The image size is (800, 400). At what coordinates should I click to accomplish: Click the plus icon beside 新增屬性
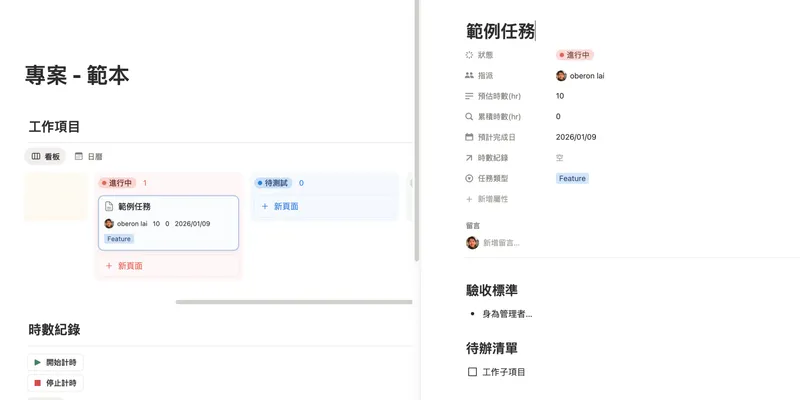pos(469,199)
